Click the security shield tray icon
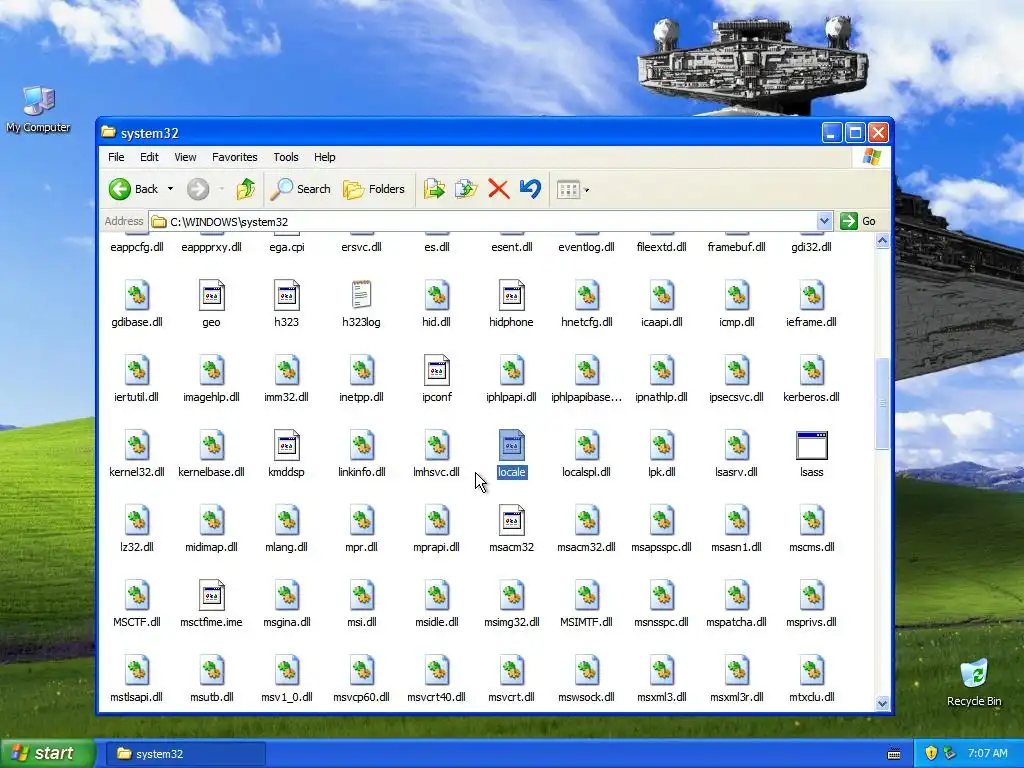Viewport: 1024px width, 768px height. [931, 753]
